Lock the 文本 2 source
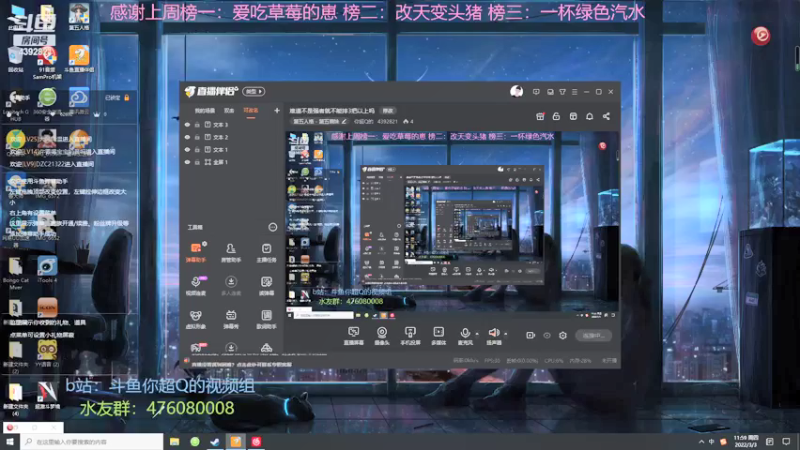This screenshot has height=450, width=800. [197, 137]
